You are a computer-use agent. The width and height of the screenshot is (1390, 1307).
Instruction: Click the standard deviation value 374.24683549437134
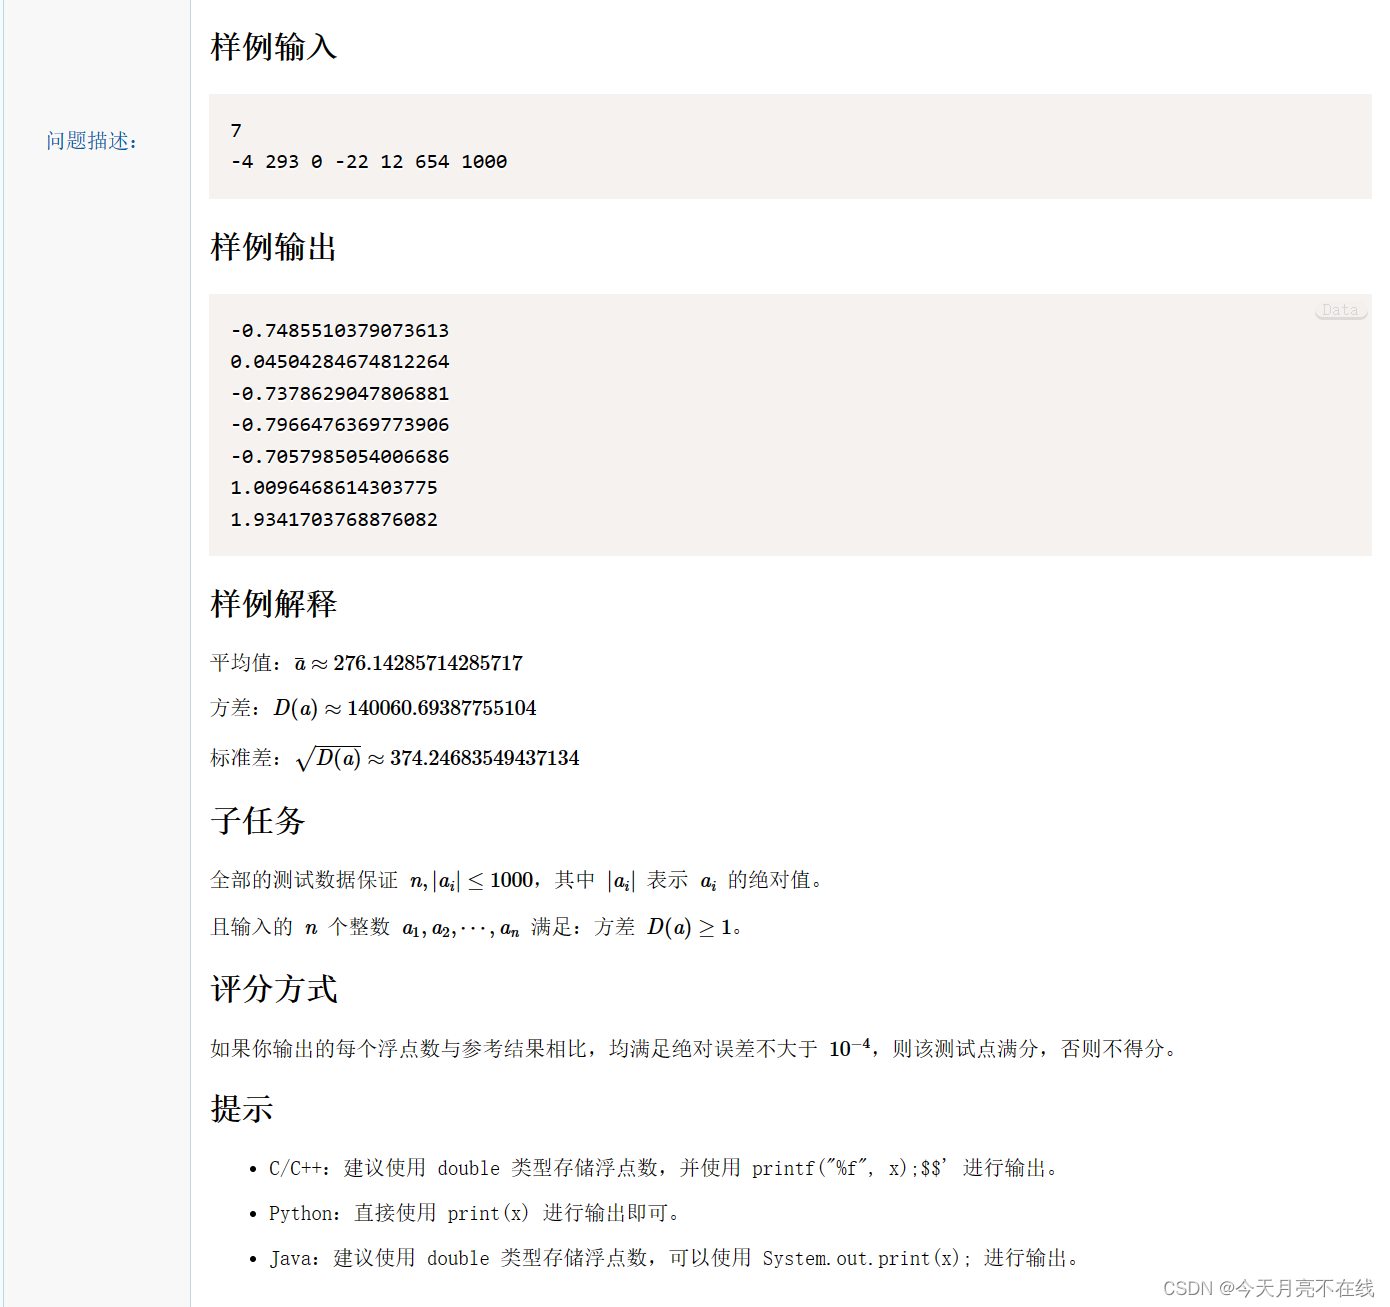click(485, 758)
